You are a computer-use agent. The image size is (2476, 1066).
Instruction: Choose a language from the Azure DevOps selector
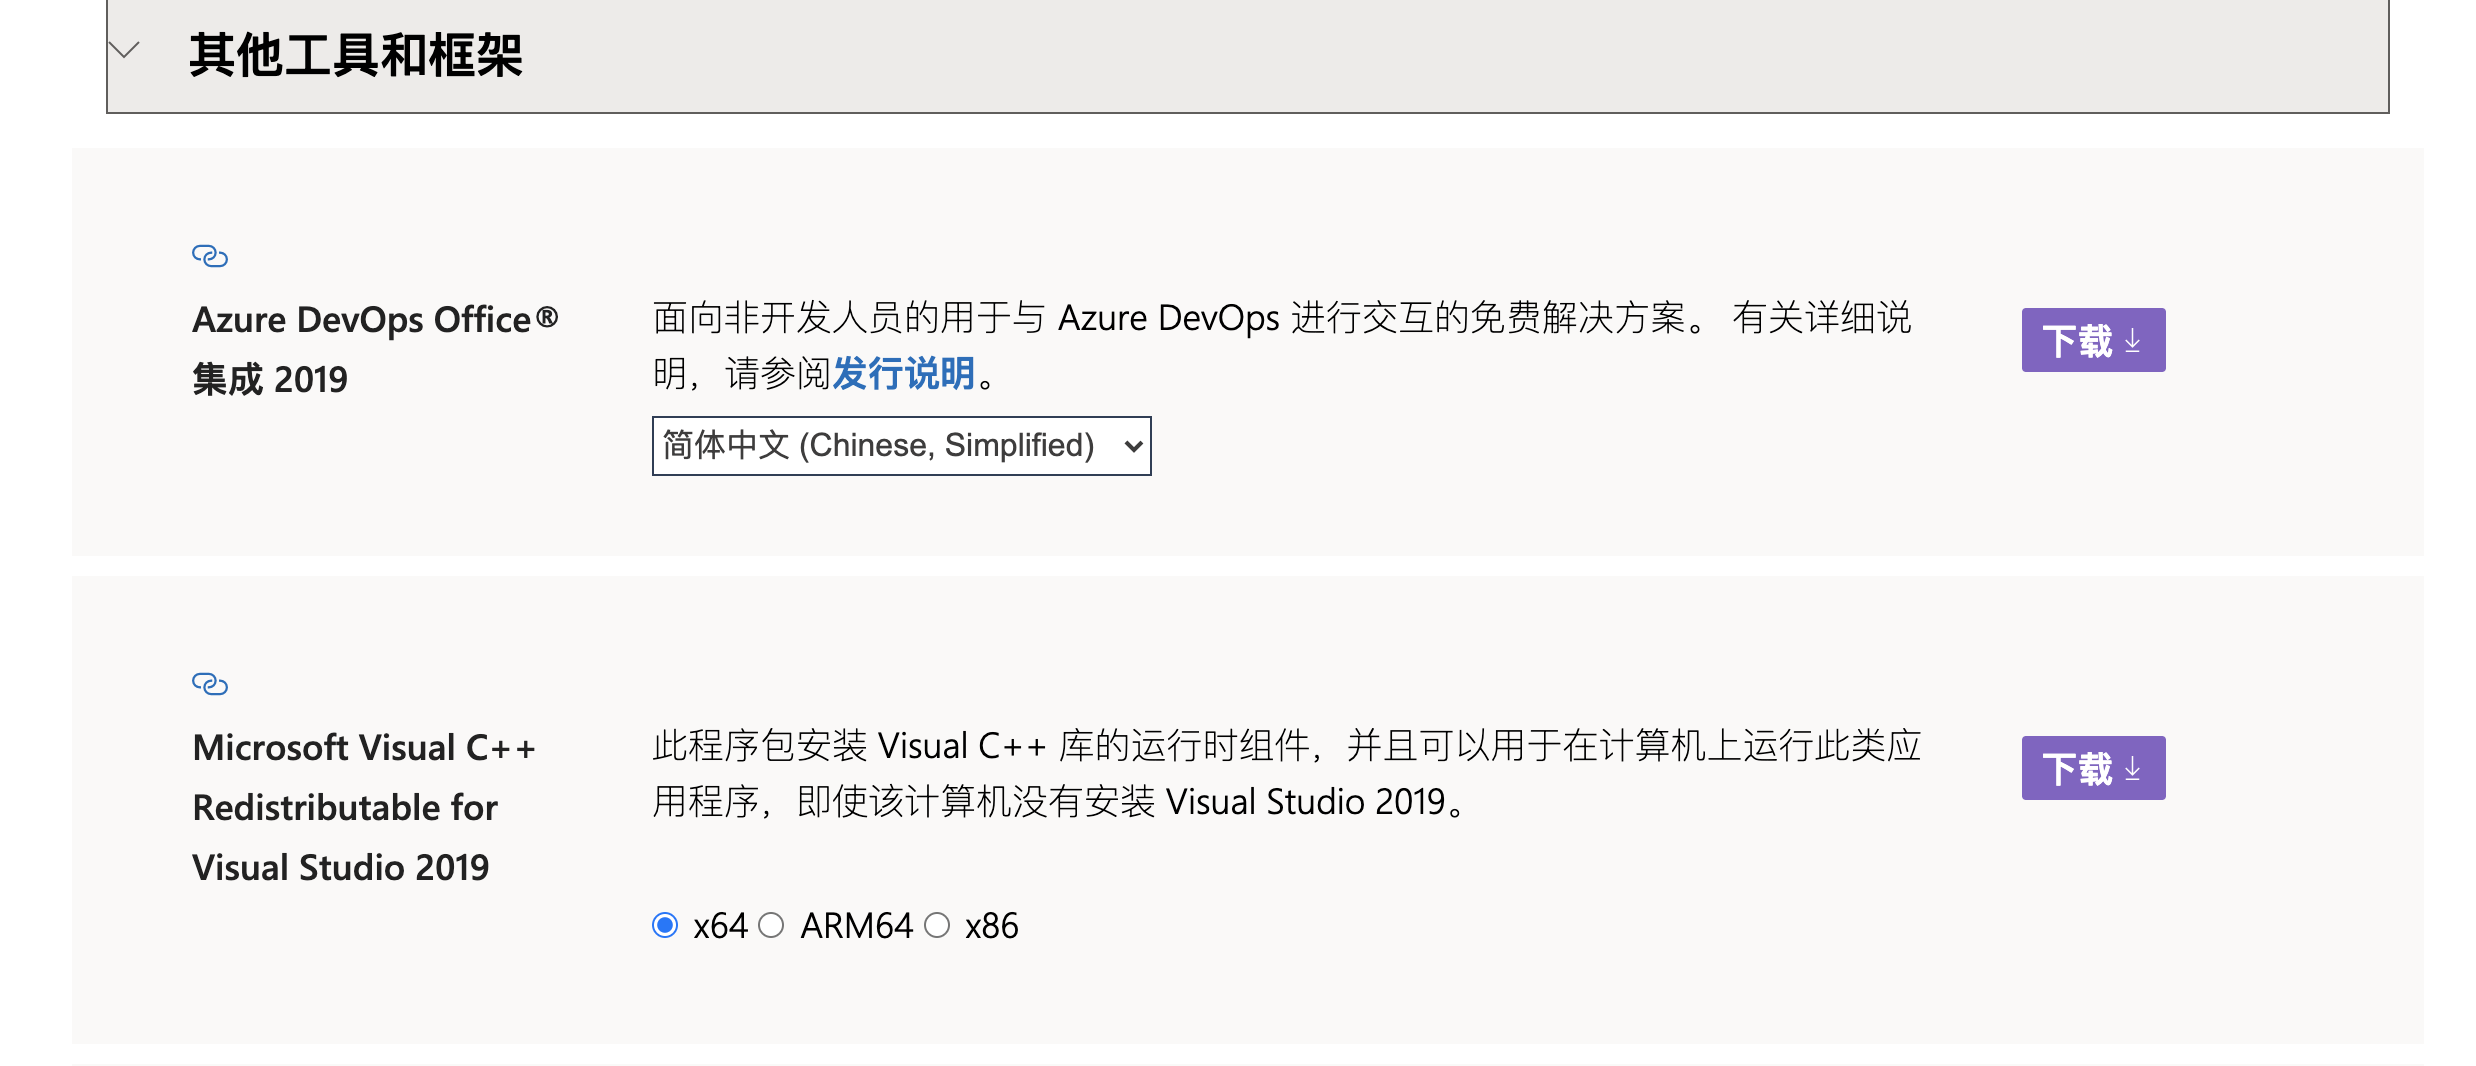pyautogui.click(x=899, y=446)
